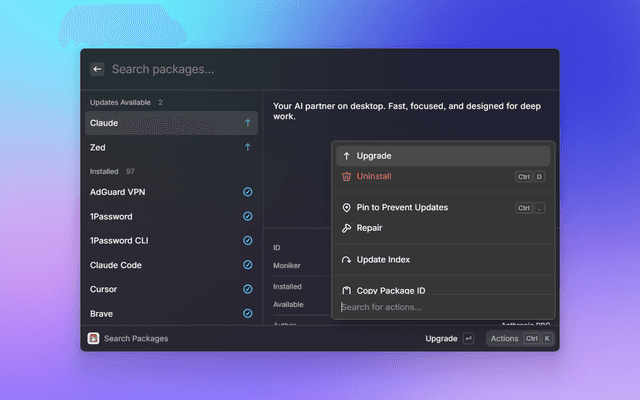
Task: Click the up arrow icon beside Upgrade action
Action: click(346, 156)
